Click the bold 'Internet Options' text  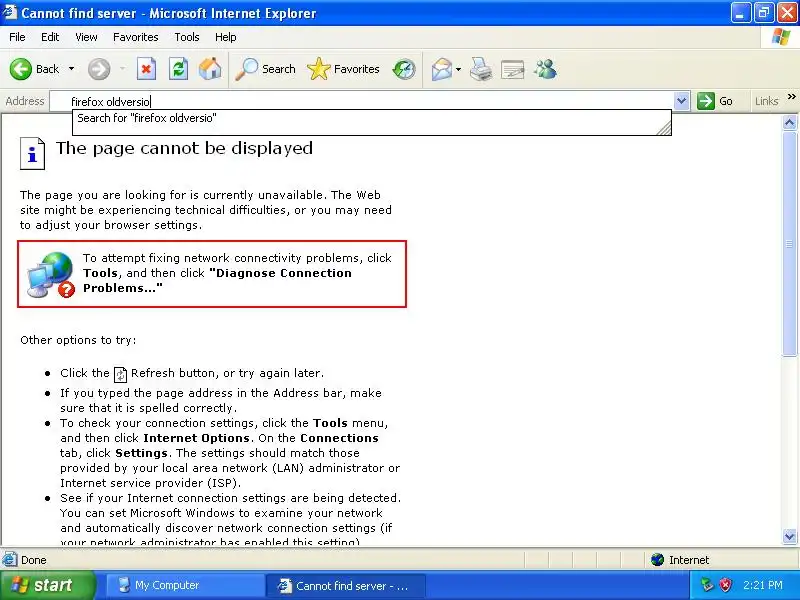click(196, 438)
